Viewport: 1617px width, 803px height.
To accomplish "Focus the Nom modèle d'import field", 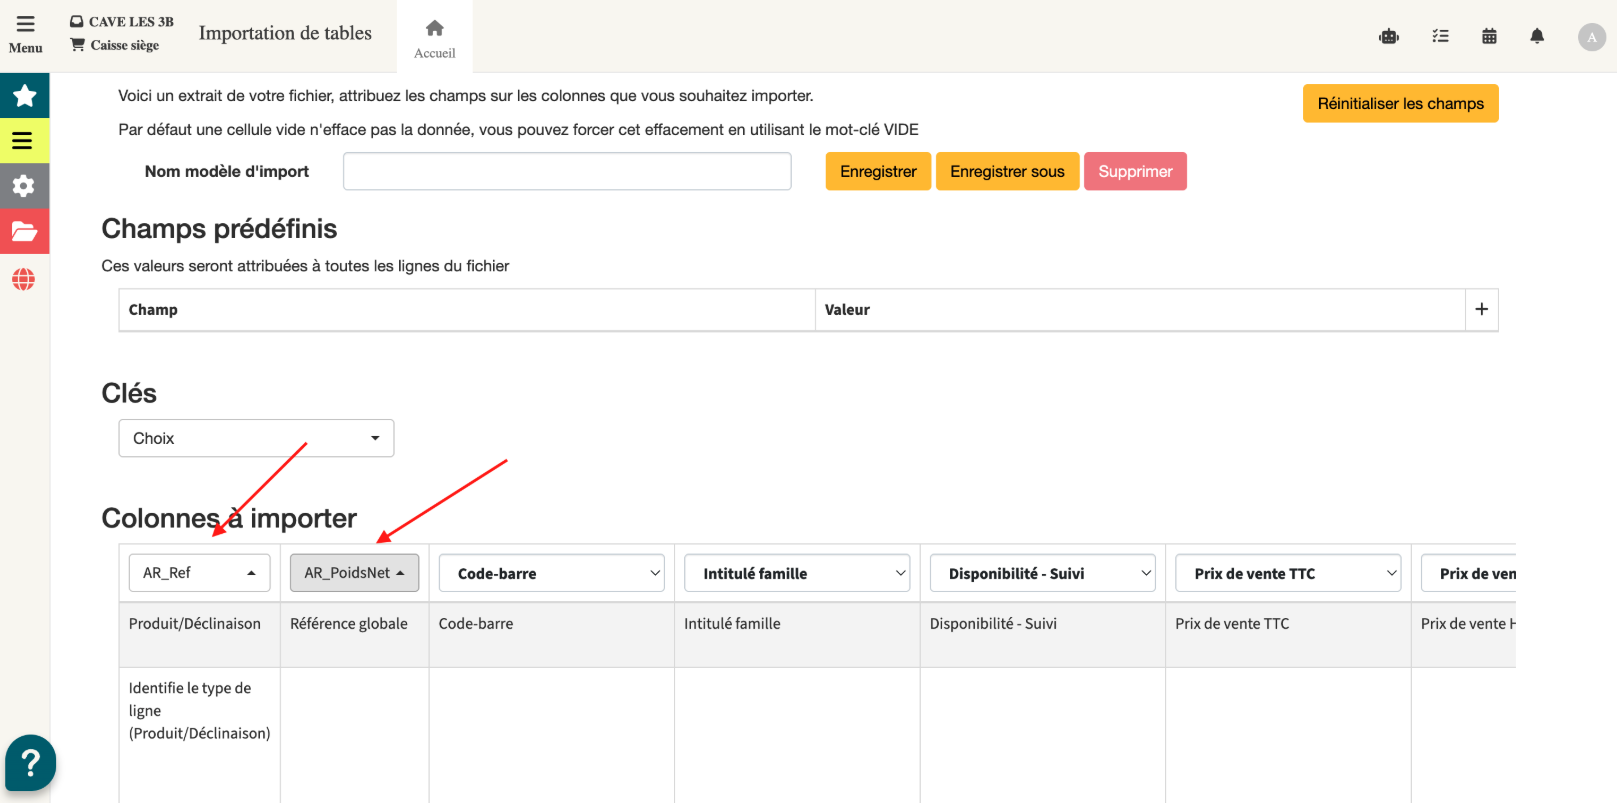I will click(x=567, y=171).
